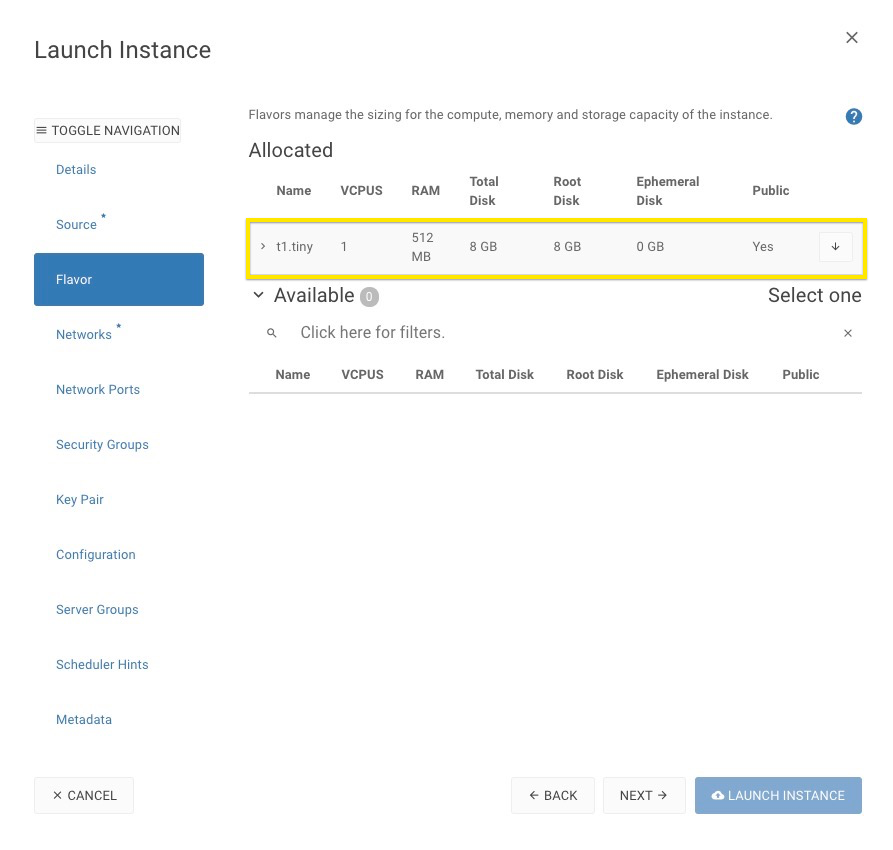Go to the Details step
Screen dimensions: 893x850
(x=76, y=170)
